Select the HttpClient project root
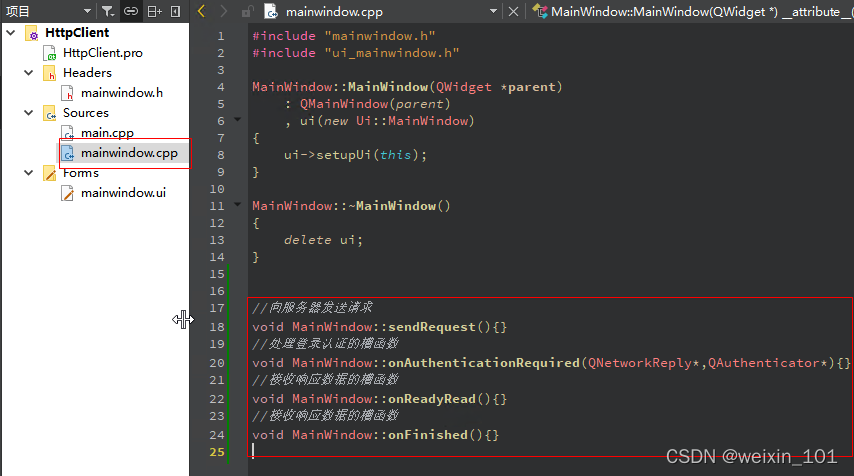This screenshot has width=854, height=476. pyautogui.click(x=77, y=33)
